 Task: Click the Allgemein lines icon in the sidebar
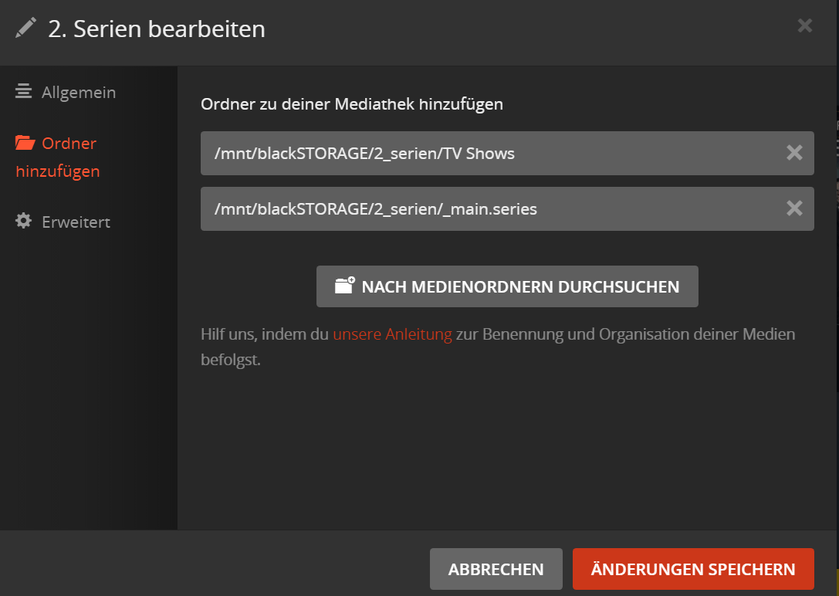click(23, 92)
